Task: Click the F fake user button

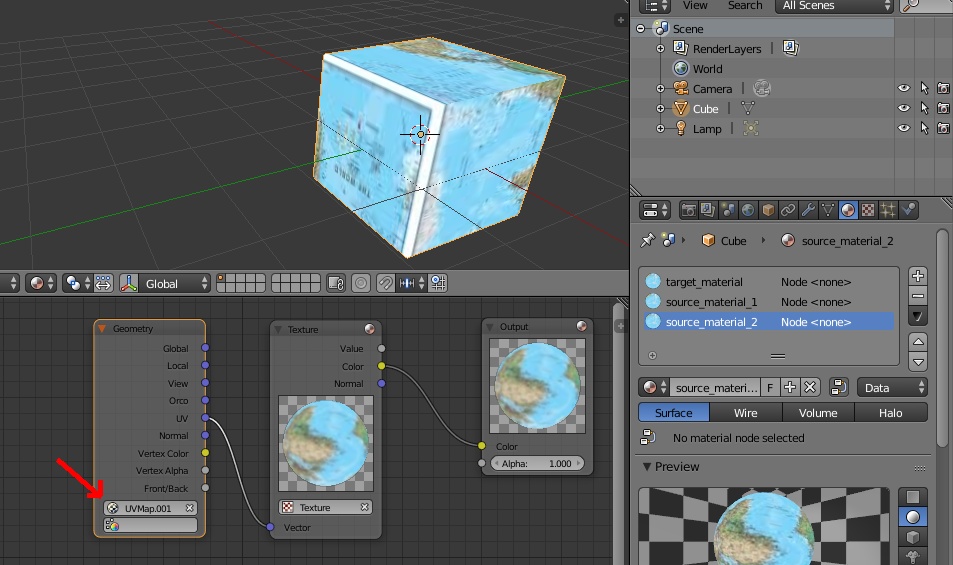Action: coord(770,387)
